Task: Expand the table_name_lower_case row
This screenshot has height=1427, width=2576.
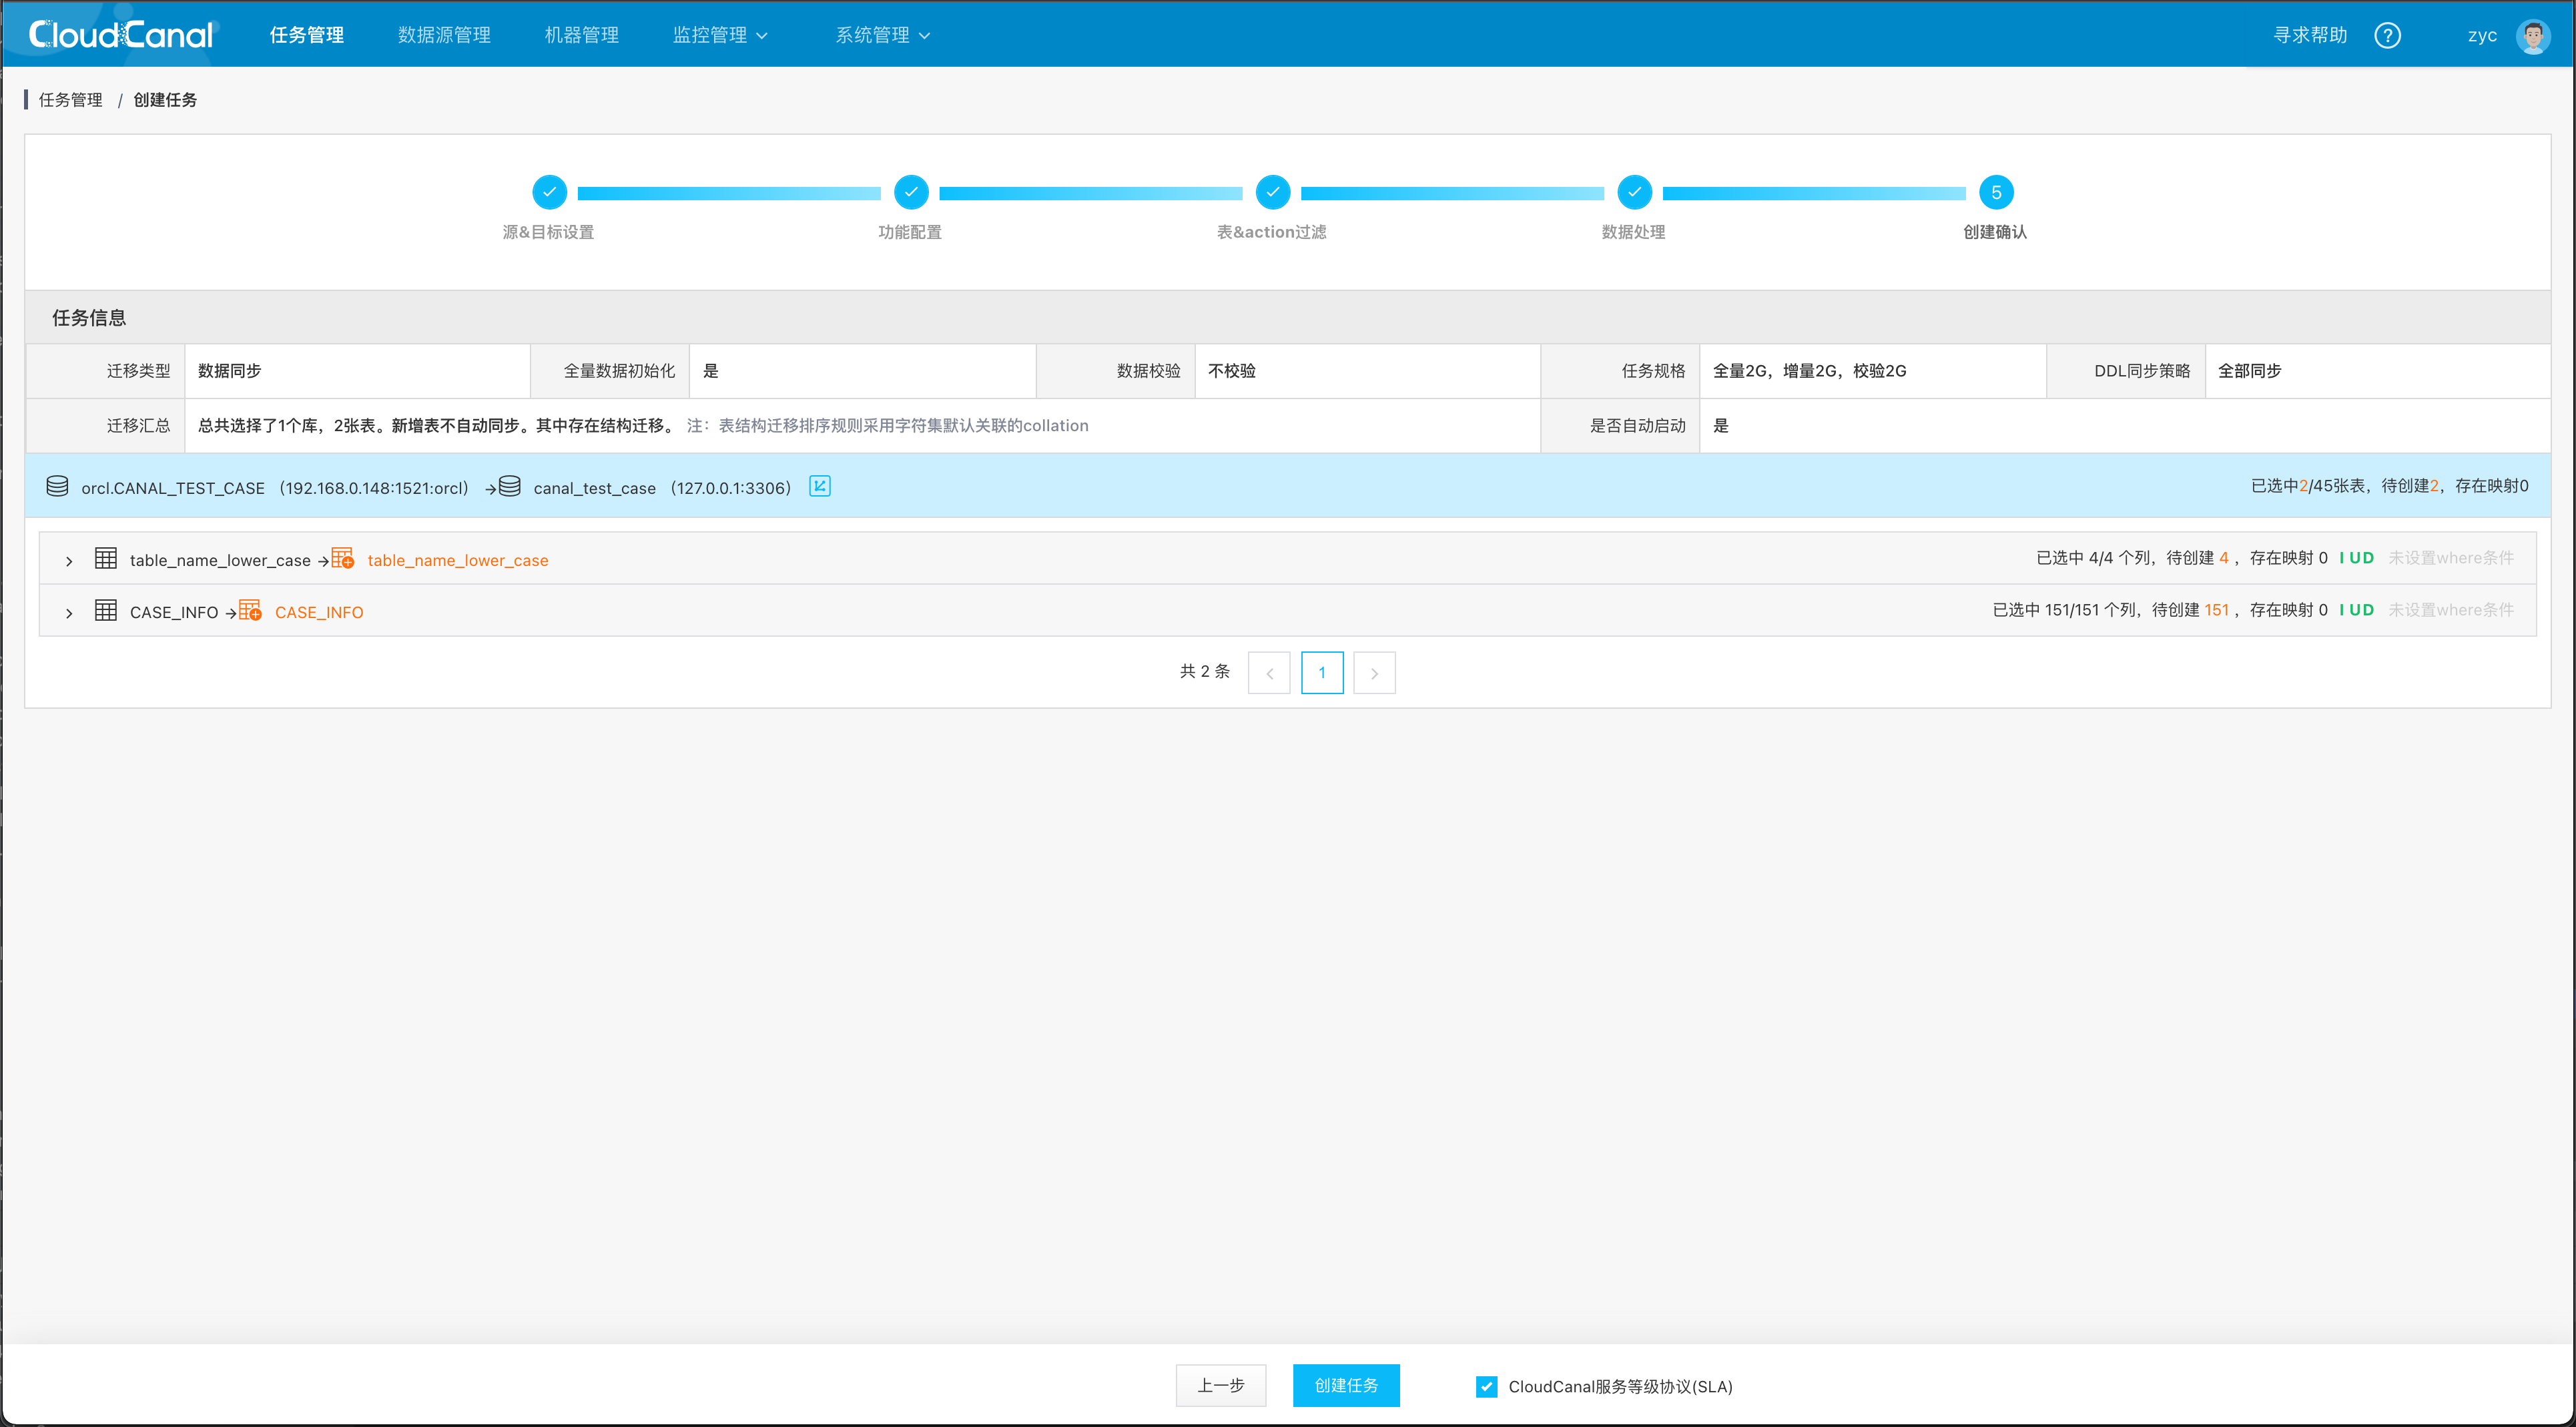Action: [x=69, y=561]
